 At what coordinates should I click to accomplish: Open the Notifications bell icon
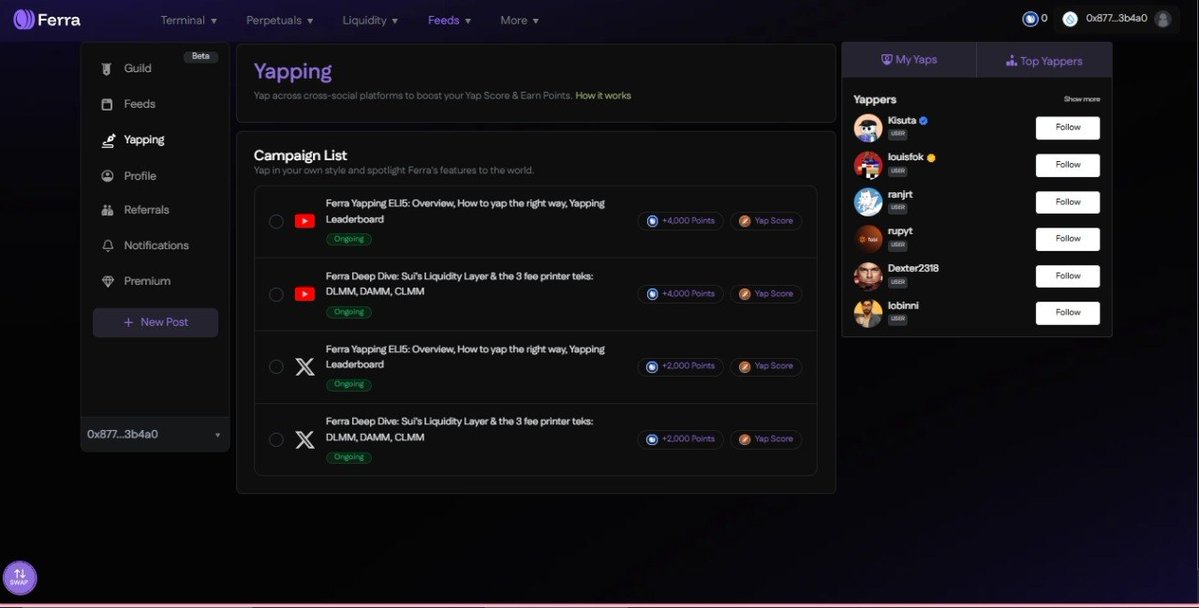tap(107, 245)
